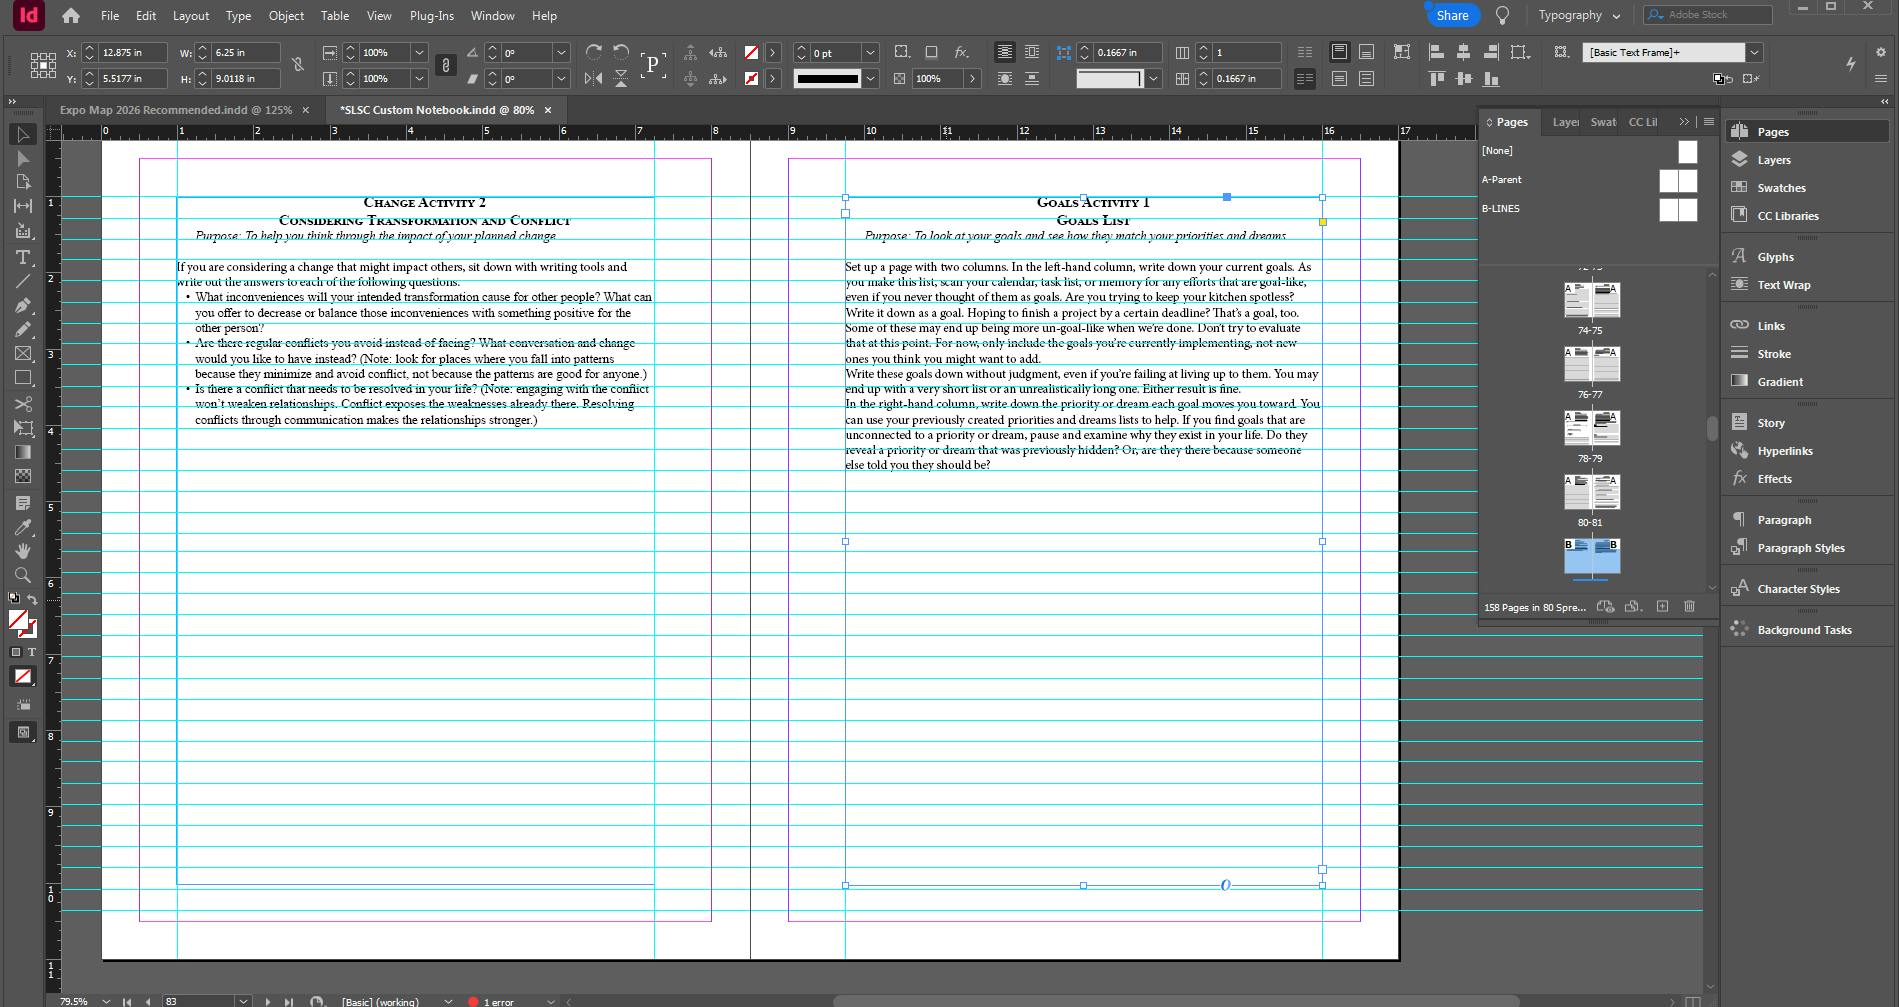
Task: Toggle constrain proportions for width and height
Action: (298, 65)
